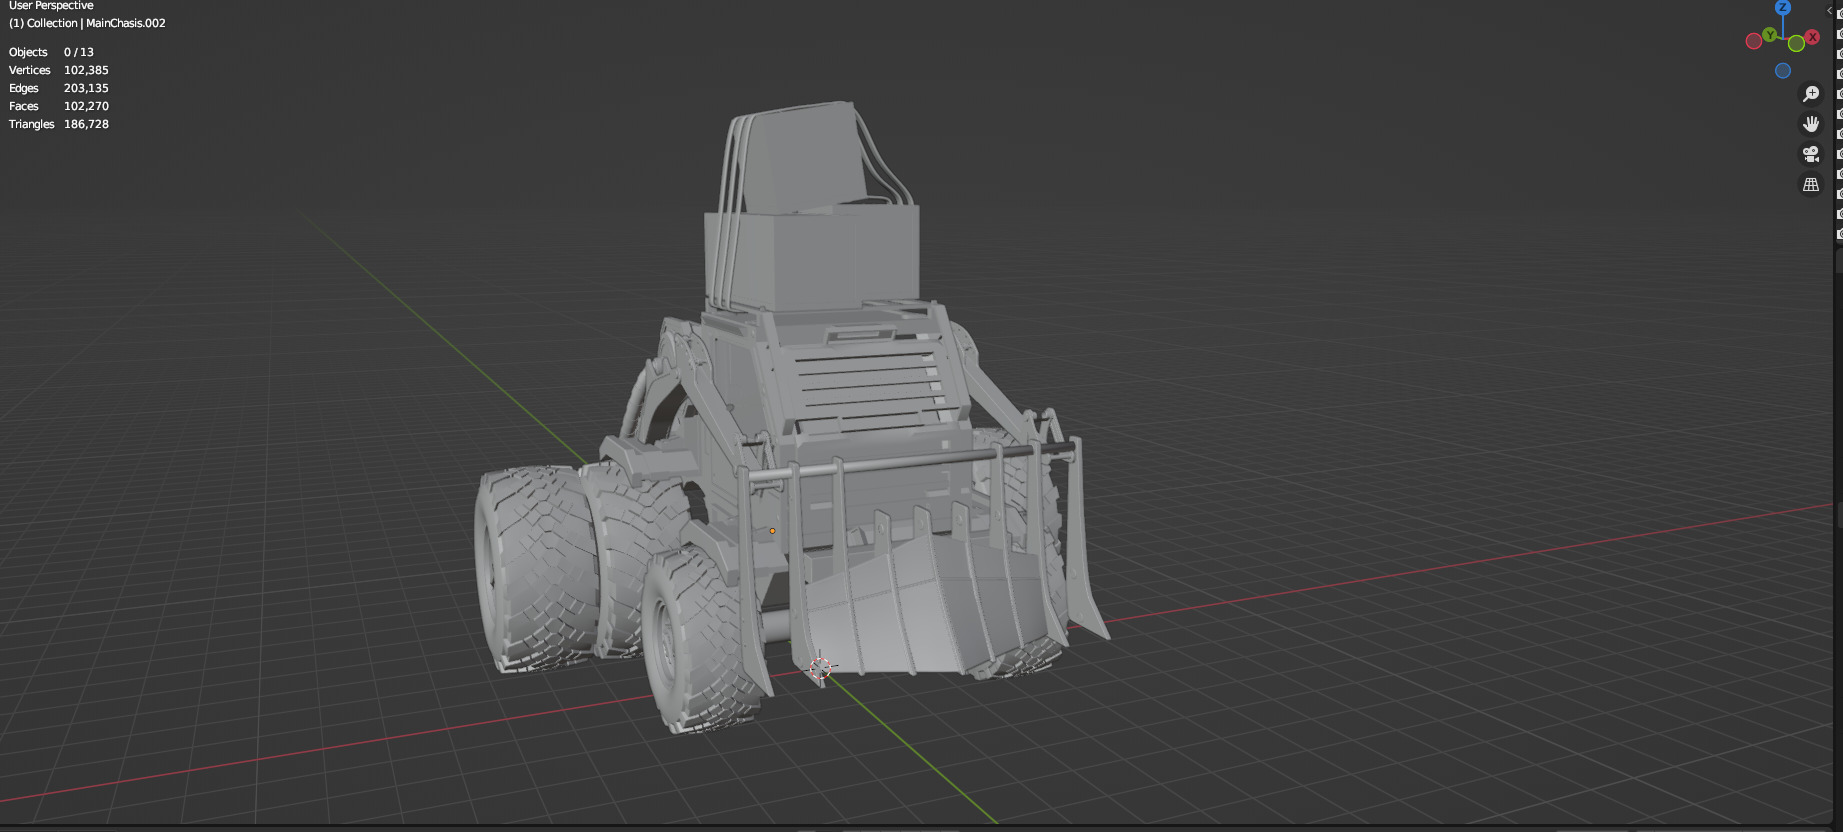Click the red X axis gizmo handle
The image size is (1843, 832).
(x=1812, y=37)
